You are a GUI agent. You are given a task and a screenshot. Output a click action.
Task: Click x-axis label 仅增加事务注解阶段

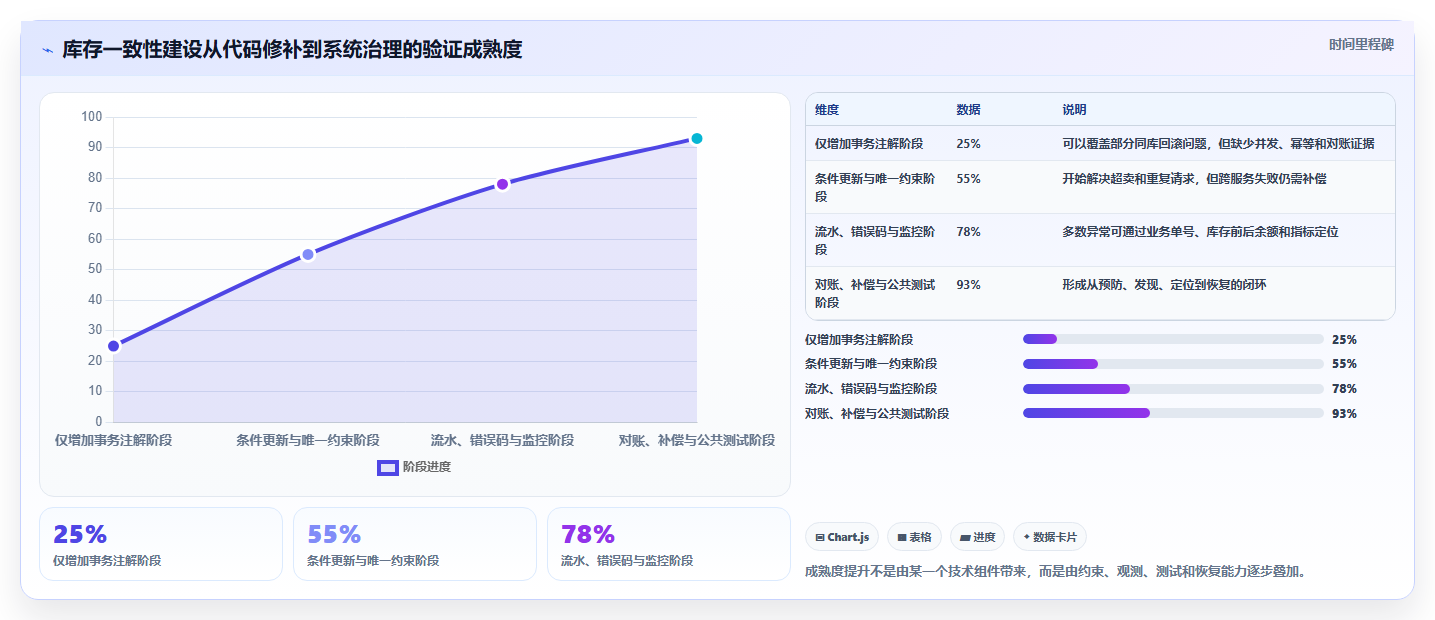coord(113,440)
